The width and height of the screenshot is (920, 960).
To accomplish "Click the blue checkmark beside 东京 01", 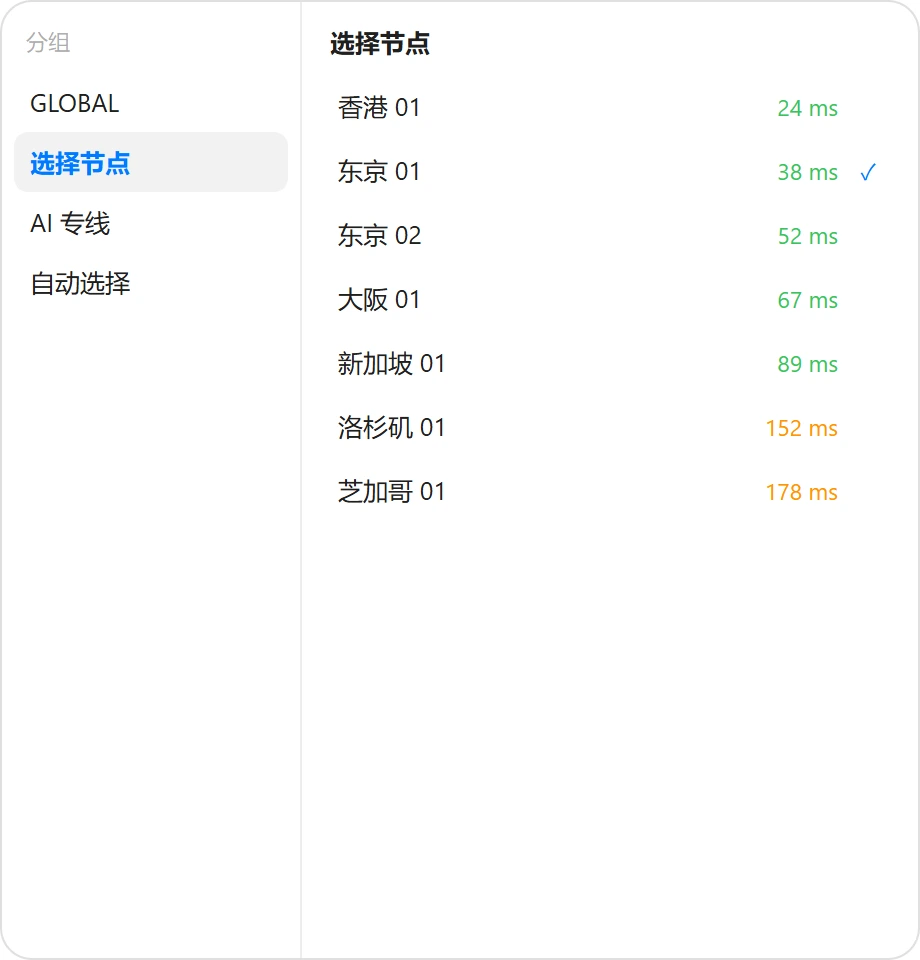I will click(868, 172).
